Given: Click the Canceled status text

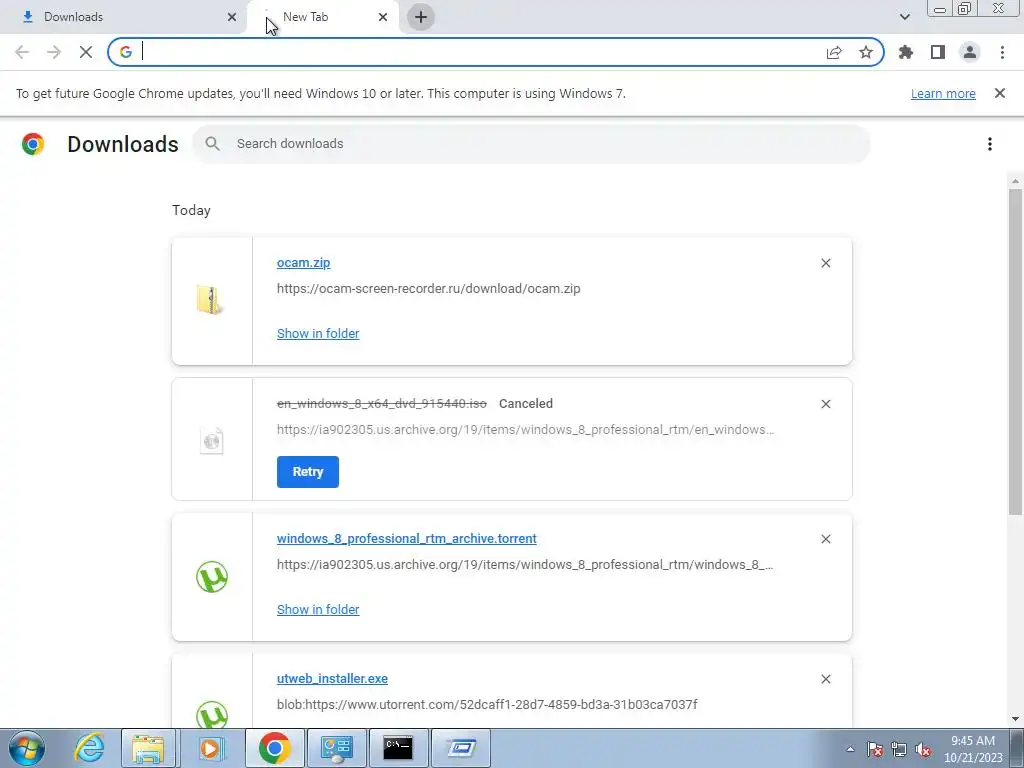Looking at the screenshot, I should click(526, 404).
